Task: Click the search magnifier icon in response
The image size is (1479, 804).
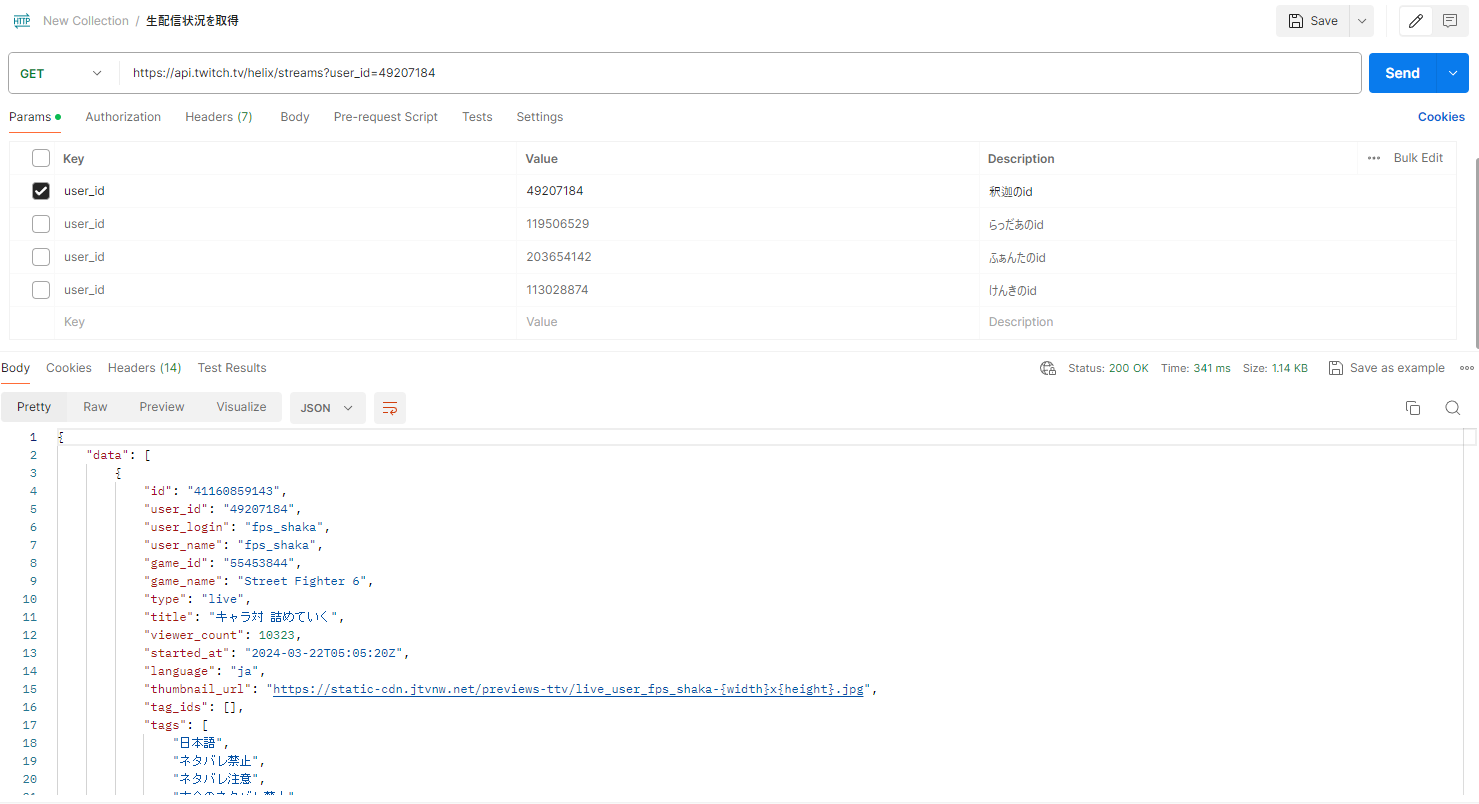Action: click(x=1452, y=408)
